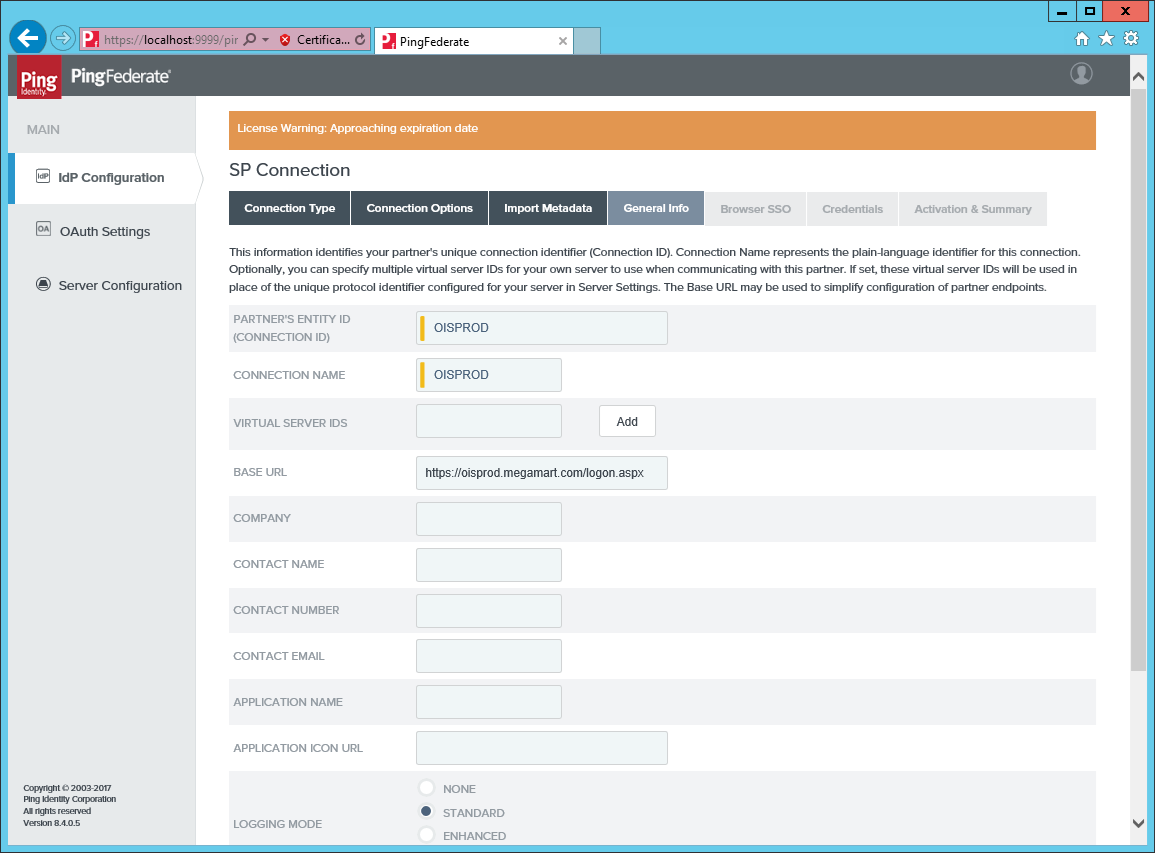Close the PingFederate browser tab
The height and width of the screenshot is (853, 1155).
pyautogui.click(x=563, y=41)
